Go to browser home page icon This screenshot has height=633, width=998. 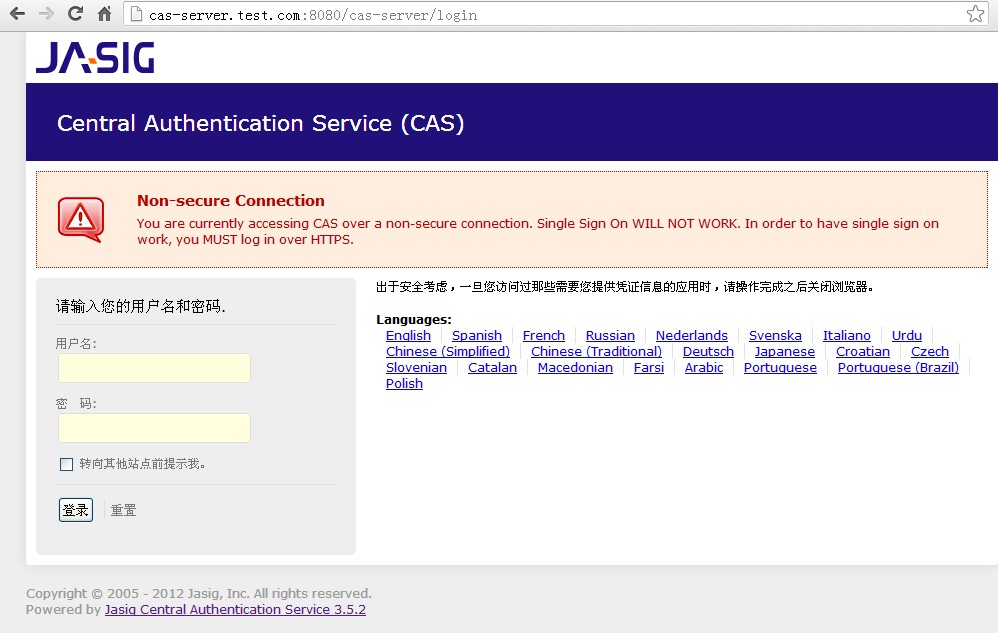pos(104,13)
